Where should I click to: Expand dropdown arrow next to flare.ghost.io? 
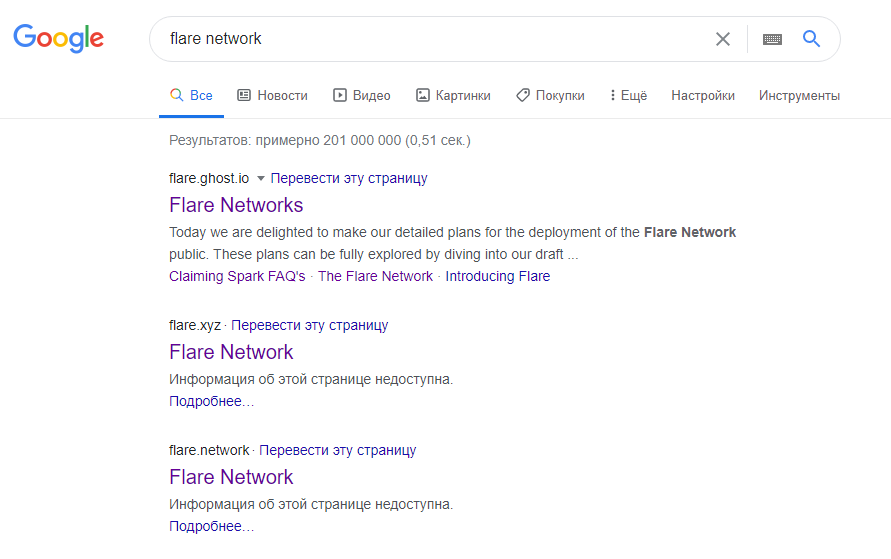[x=261, y=179]
